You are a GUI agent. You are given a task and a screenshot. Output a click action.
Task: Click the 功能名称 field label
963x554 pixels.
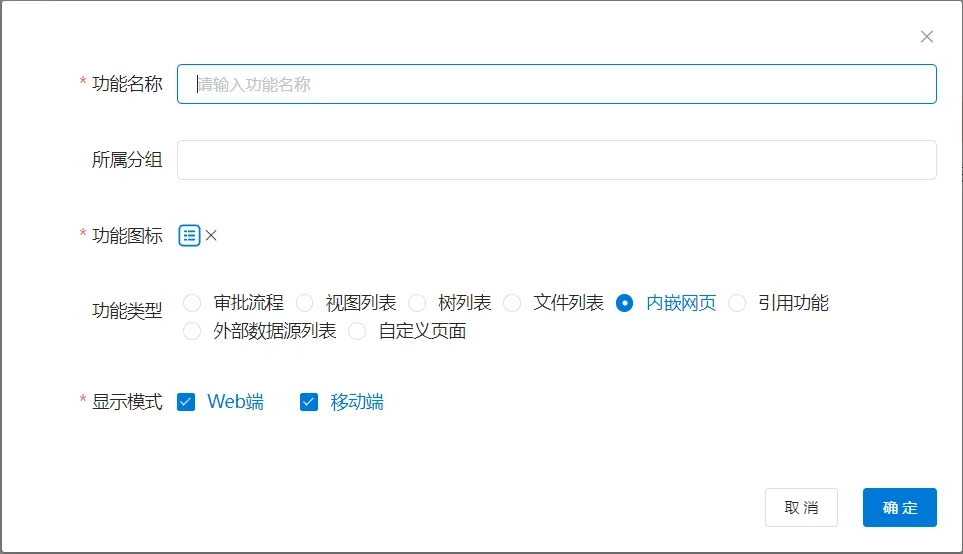click(x=127, y=84)
